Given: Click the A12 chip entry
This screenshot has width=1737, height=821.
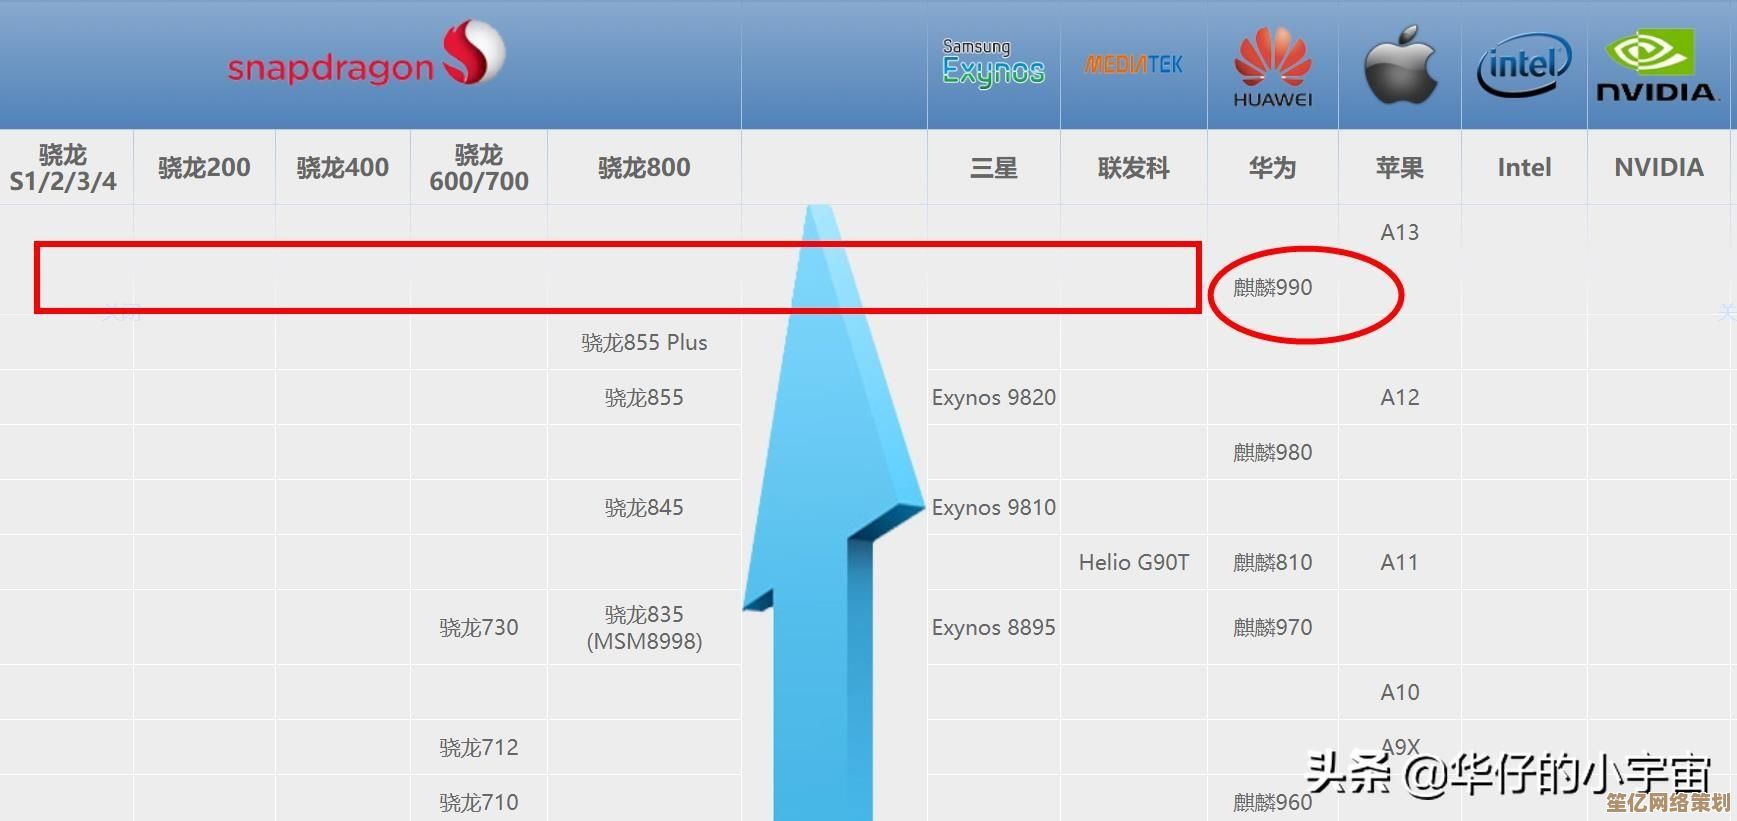Looking at the screenshot, I should pos(1400,397).
